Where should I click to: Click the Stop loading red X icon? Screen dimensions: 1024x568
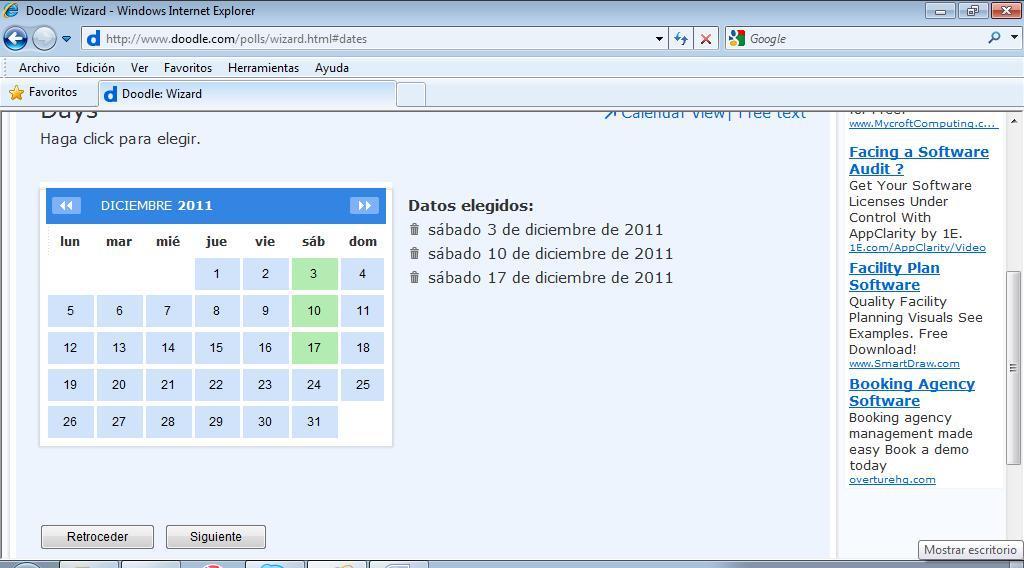click(706, 39)
